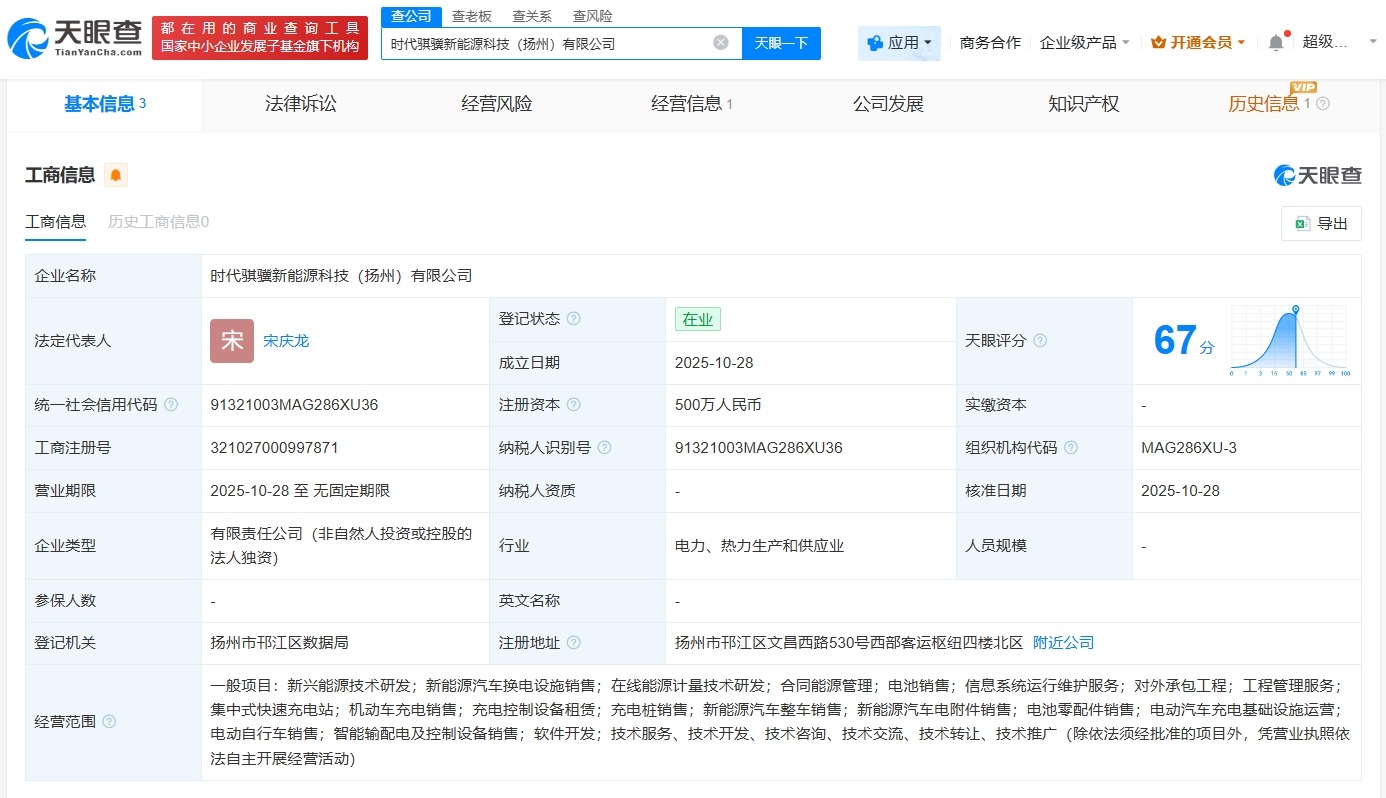Click the crown icon beside 开通会员
The height and width of the screenshot is (798, 1386).
point(1160,41)
